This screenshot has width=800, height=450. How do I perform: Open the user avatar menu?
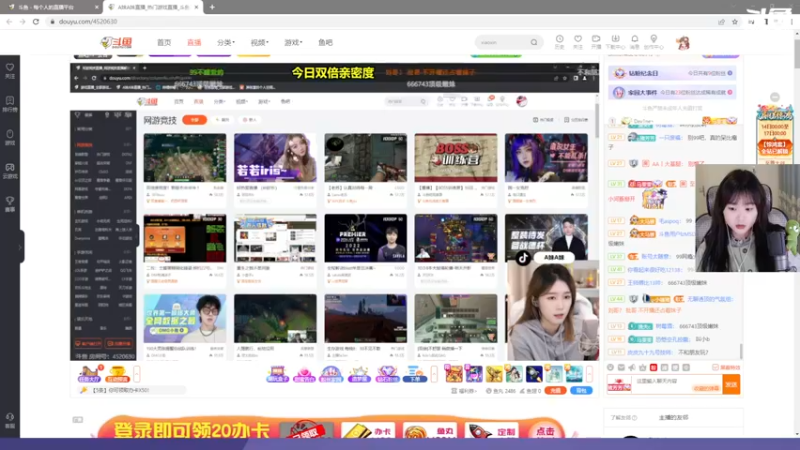coord(683,43)
